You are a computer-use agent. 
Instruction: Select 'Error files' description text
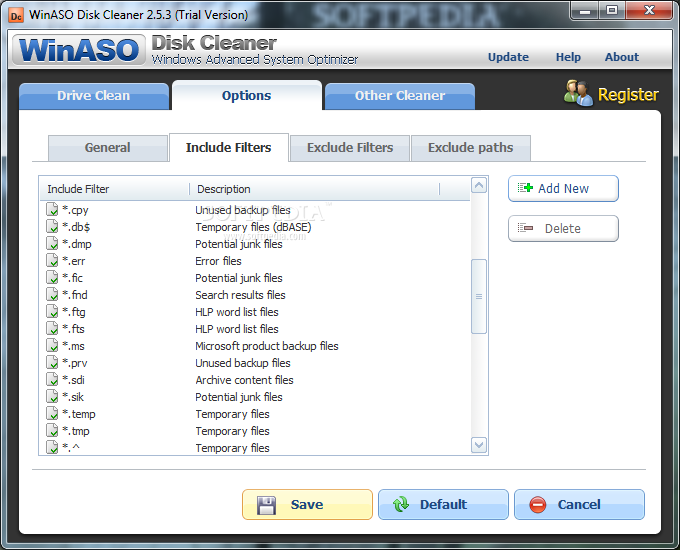[218, 261]
